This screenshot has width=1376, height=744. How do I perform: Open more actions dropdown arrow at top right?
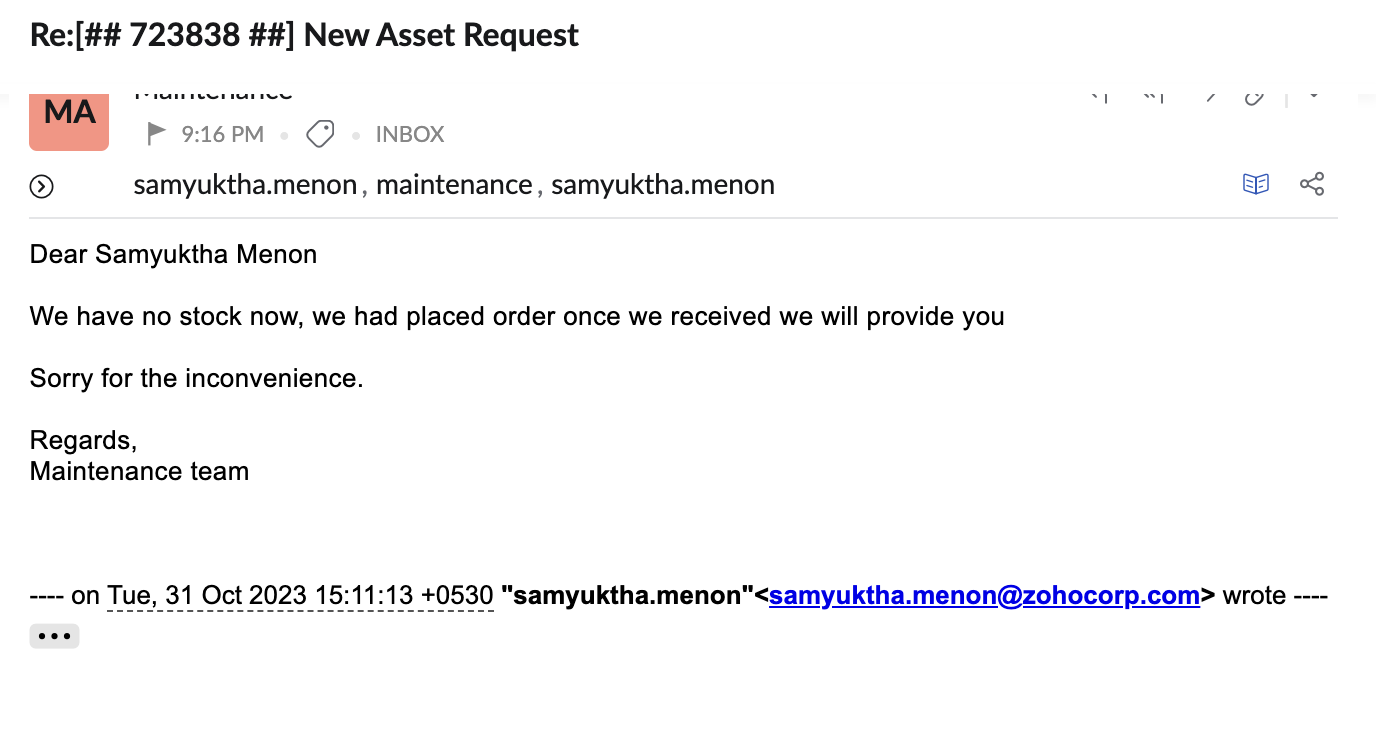click(1315, 97)
